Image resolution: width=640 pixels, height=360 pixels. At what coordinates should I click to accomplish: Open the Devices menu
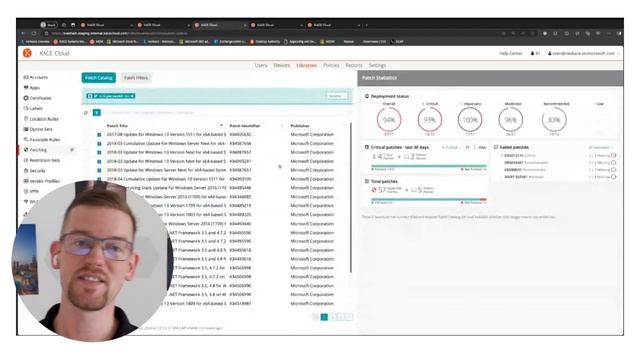282,65
